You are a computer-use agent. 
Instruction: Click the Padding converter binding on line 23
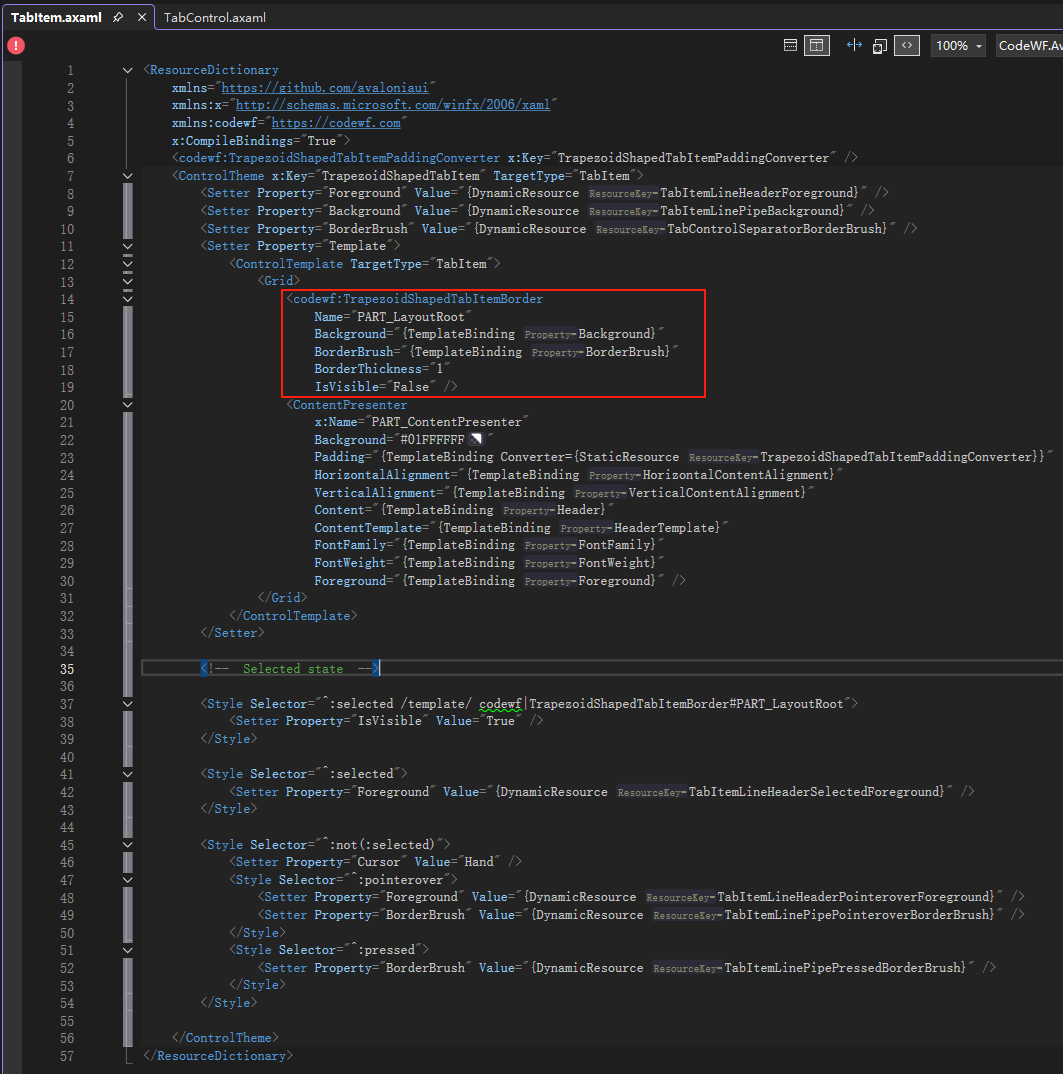(683, 457)
